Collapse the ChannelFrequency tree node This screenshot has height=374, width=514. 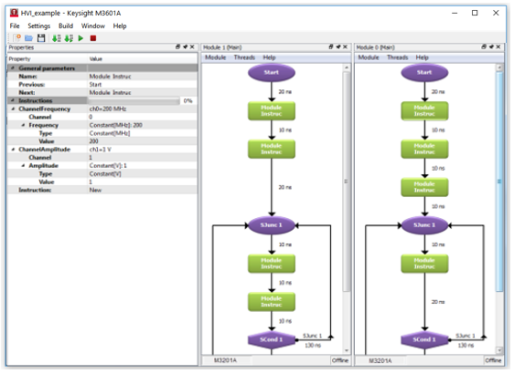[13, 109]
